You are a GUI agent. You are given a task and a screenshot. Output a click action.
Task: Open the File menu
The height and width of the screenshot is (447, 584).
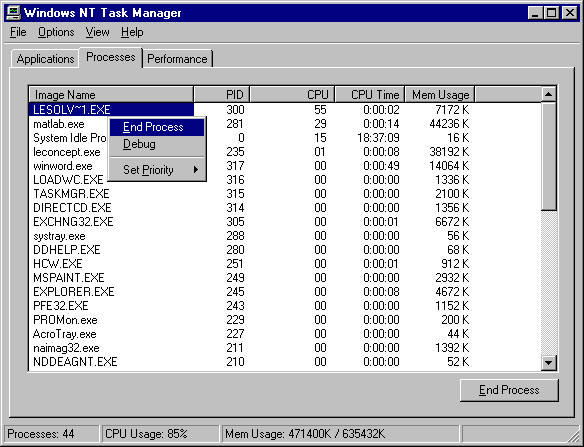point(18,32)
